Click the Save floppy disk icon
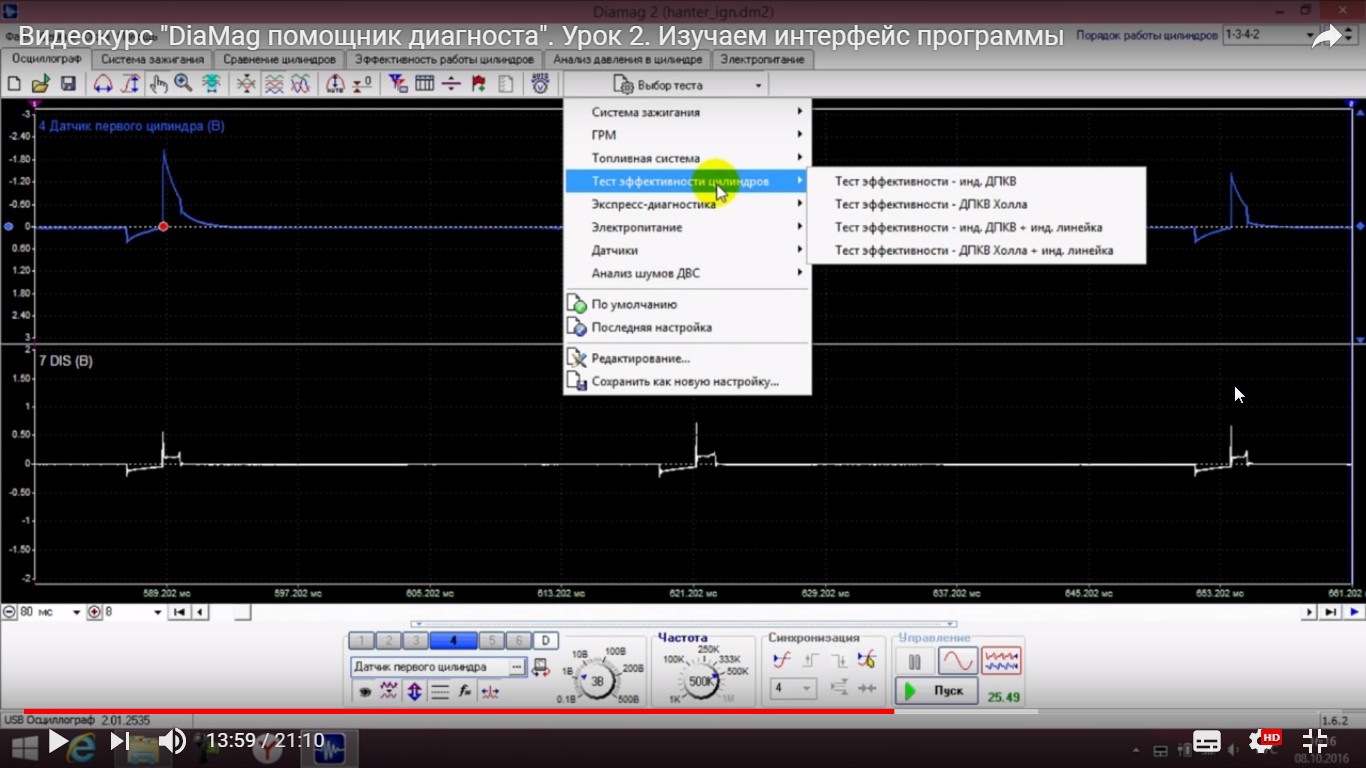 tap(68, 85)
